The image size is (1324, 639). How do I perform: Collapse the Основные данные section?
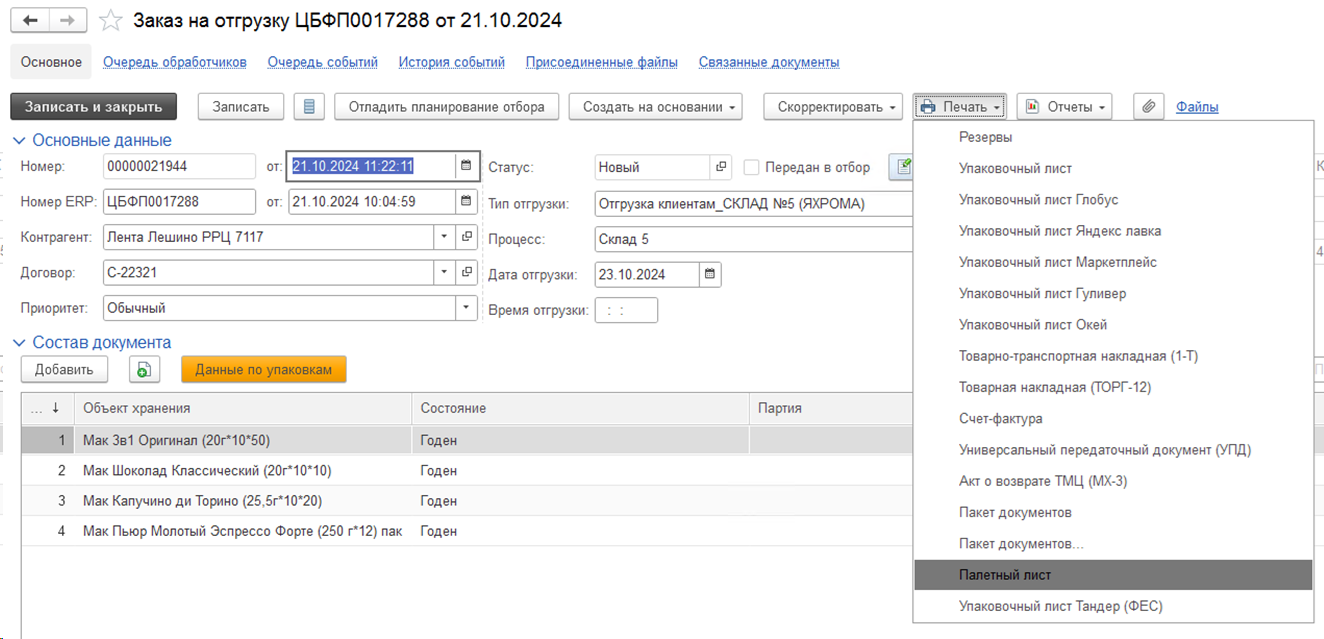click(x=19, y=141)
